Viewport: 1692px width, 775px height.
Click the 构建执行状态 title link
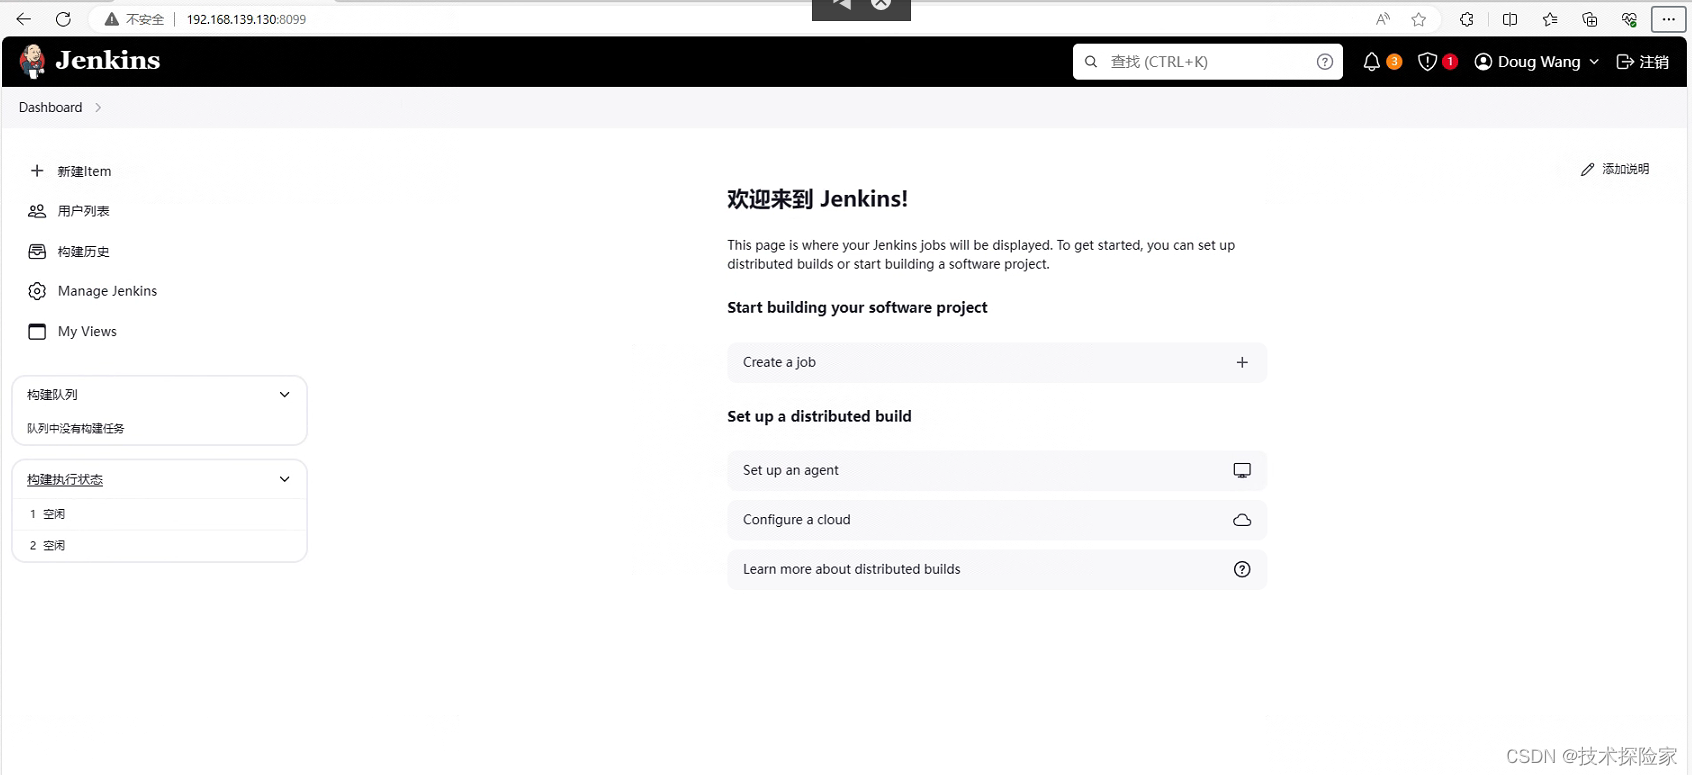[x=65, y=480]
